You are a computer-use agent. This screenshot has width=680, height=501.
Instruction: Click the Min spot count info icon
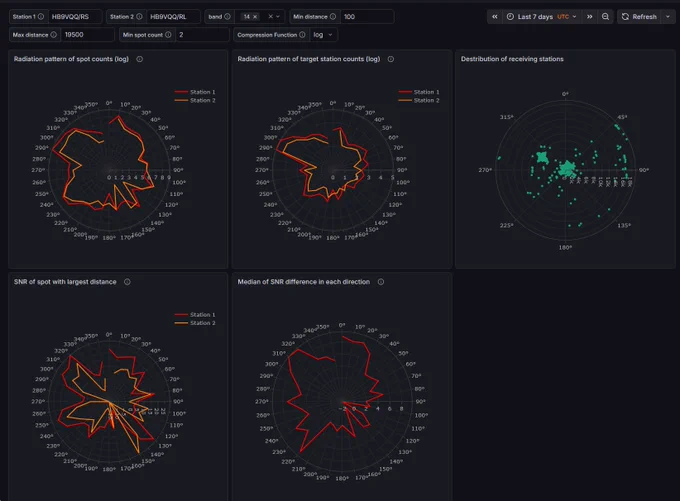[168, 35]
